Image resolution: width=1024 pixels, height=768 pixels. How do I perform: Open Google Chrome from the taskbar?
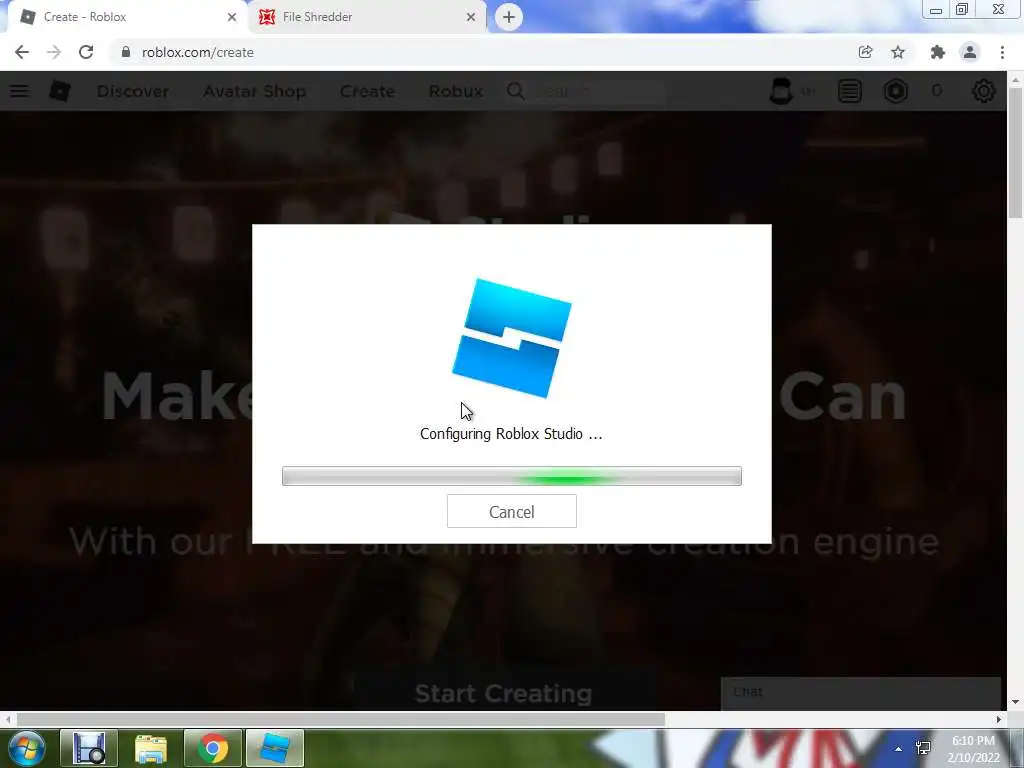213,748
